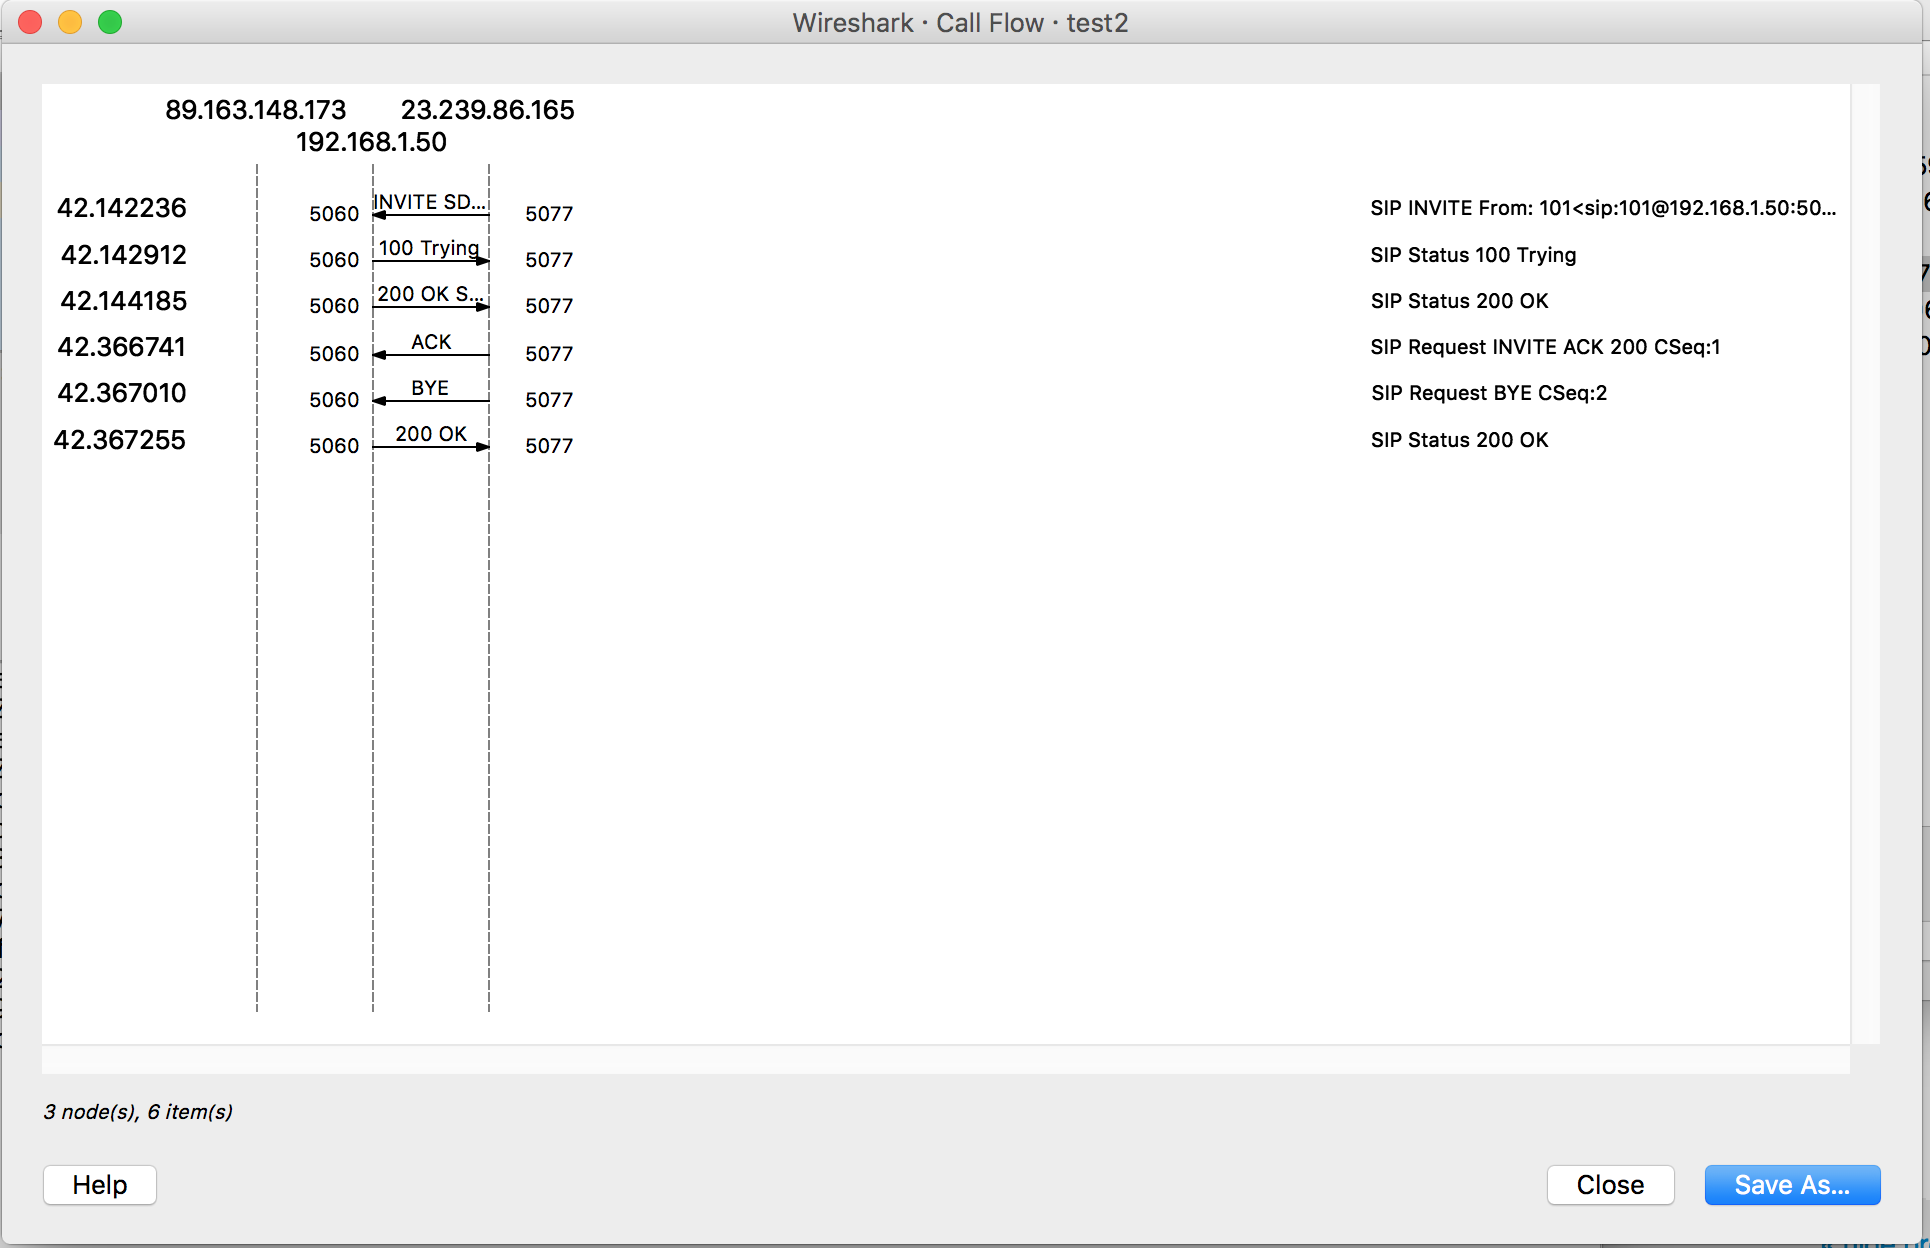The height and width of the screenshot is (1248, 1930).
Task: Click SIP Request BYE CSeq:2 comment
Action: coord(1489,393)
